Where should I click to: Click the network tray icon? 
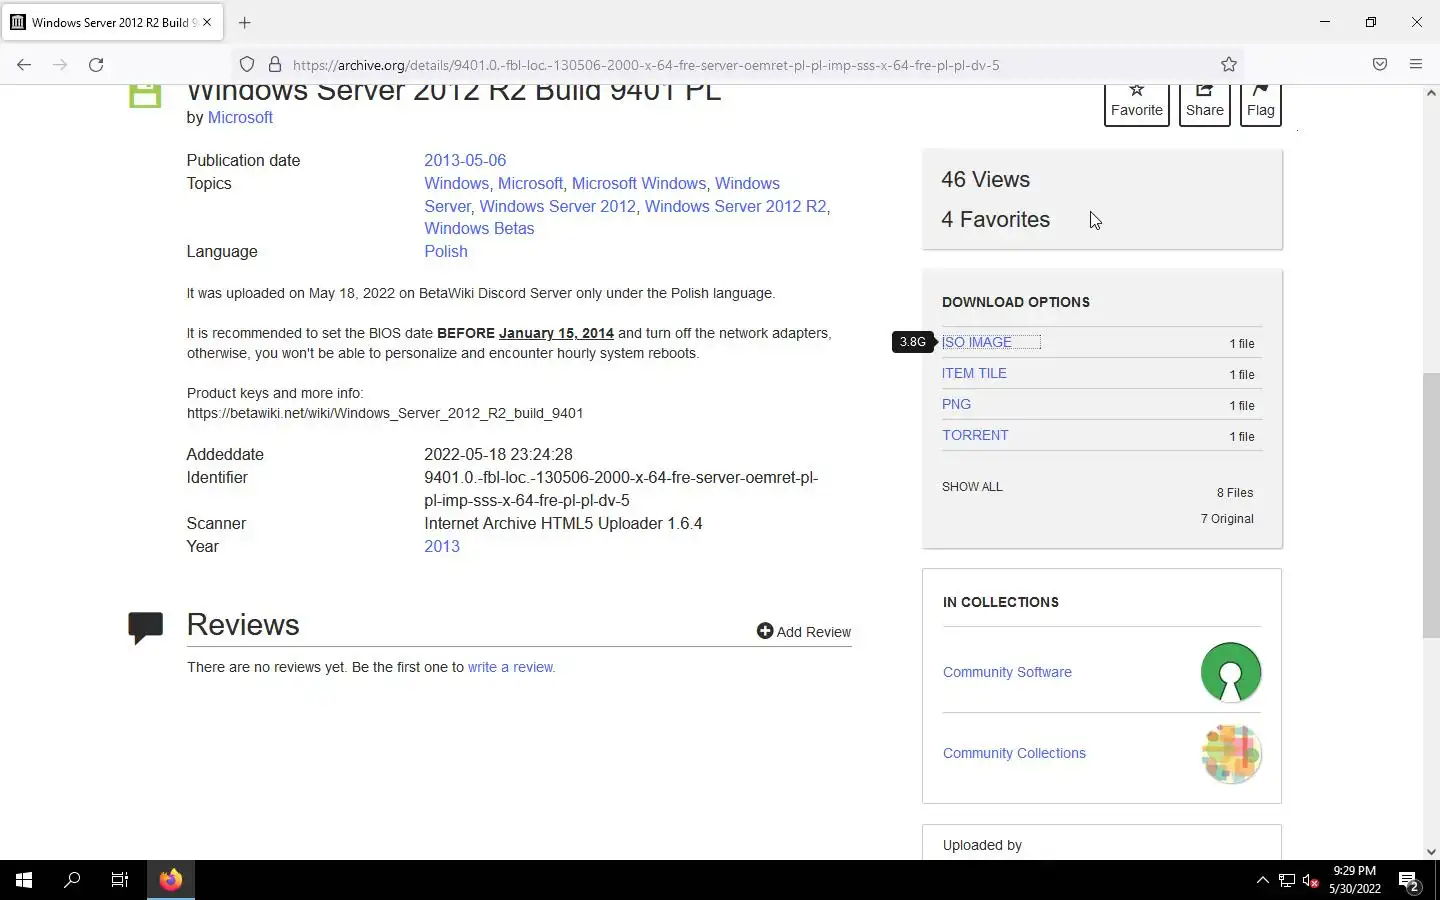(1287, 880)
